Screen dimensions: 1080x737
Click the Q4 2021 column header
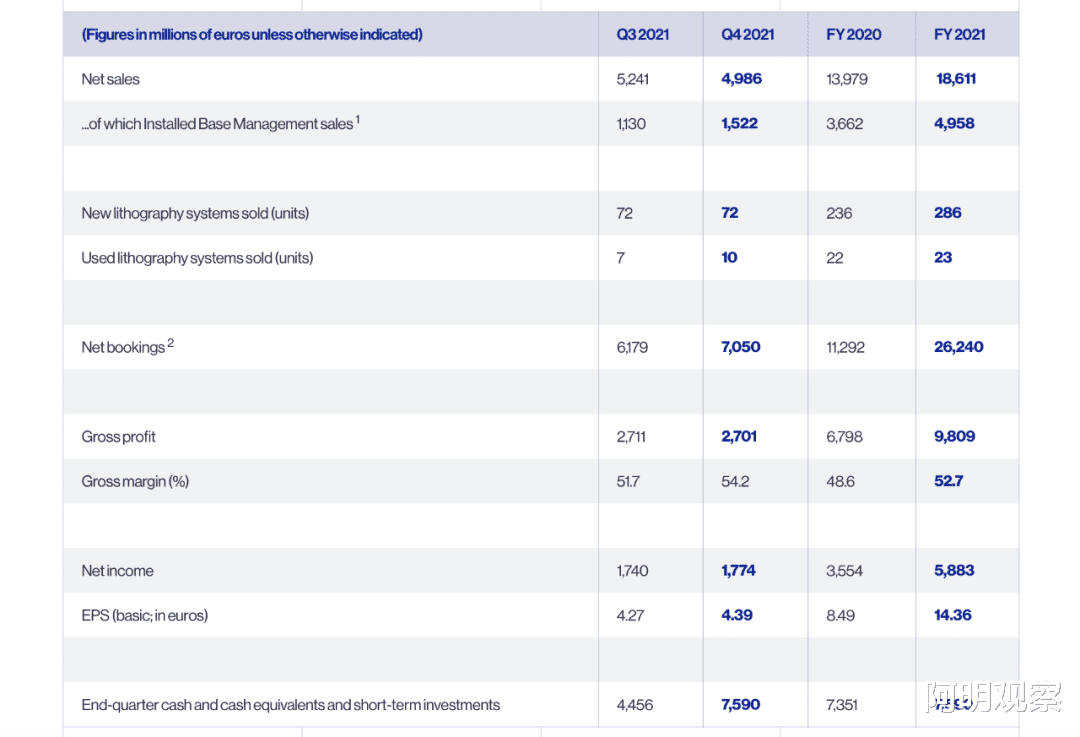point(748,34)
